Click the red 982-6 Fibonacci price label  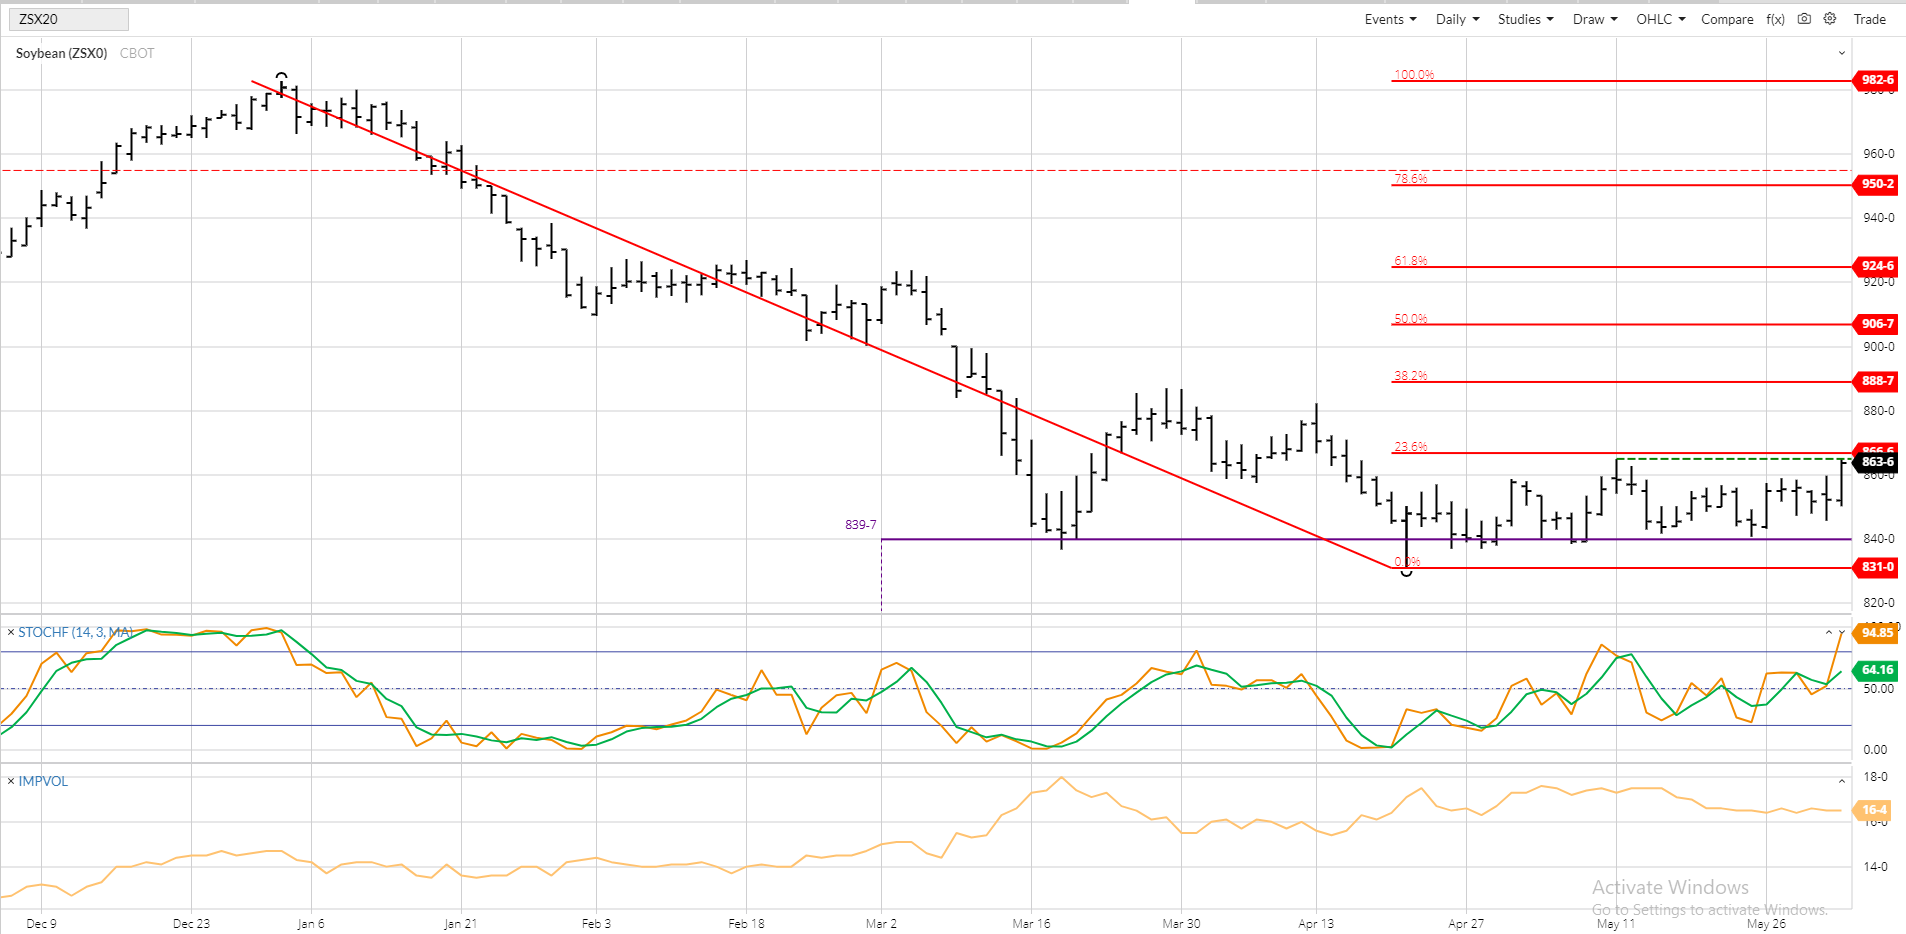point(1877,80)
